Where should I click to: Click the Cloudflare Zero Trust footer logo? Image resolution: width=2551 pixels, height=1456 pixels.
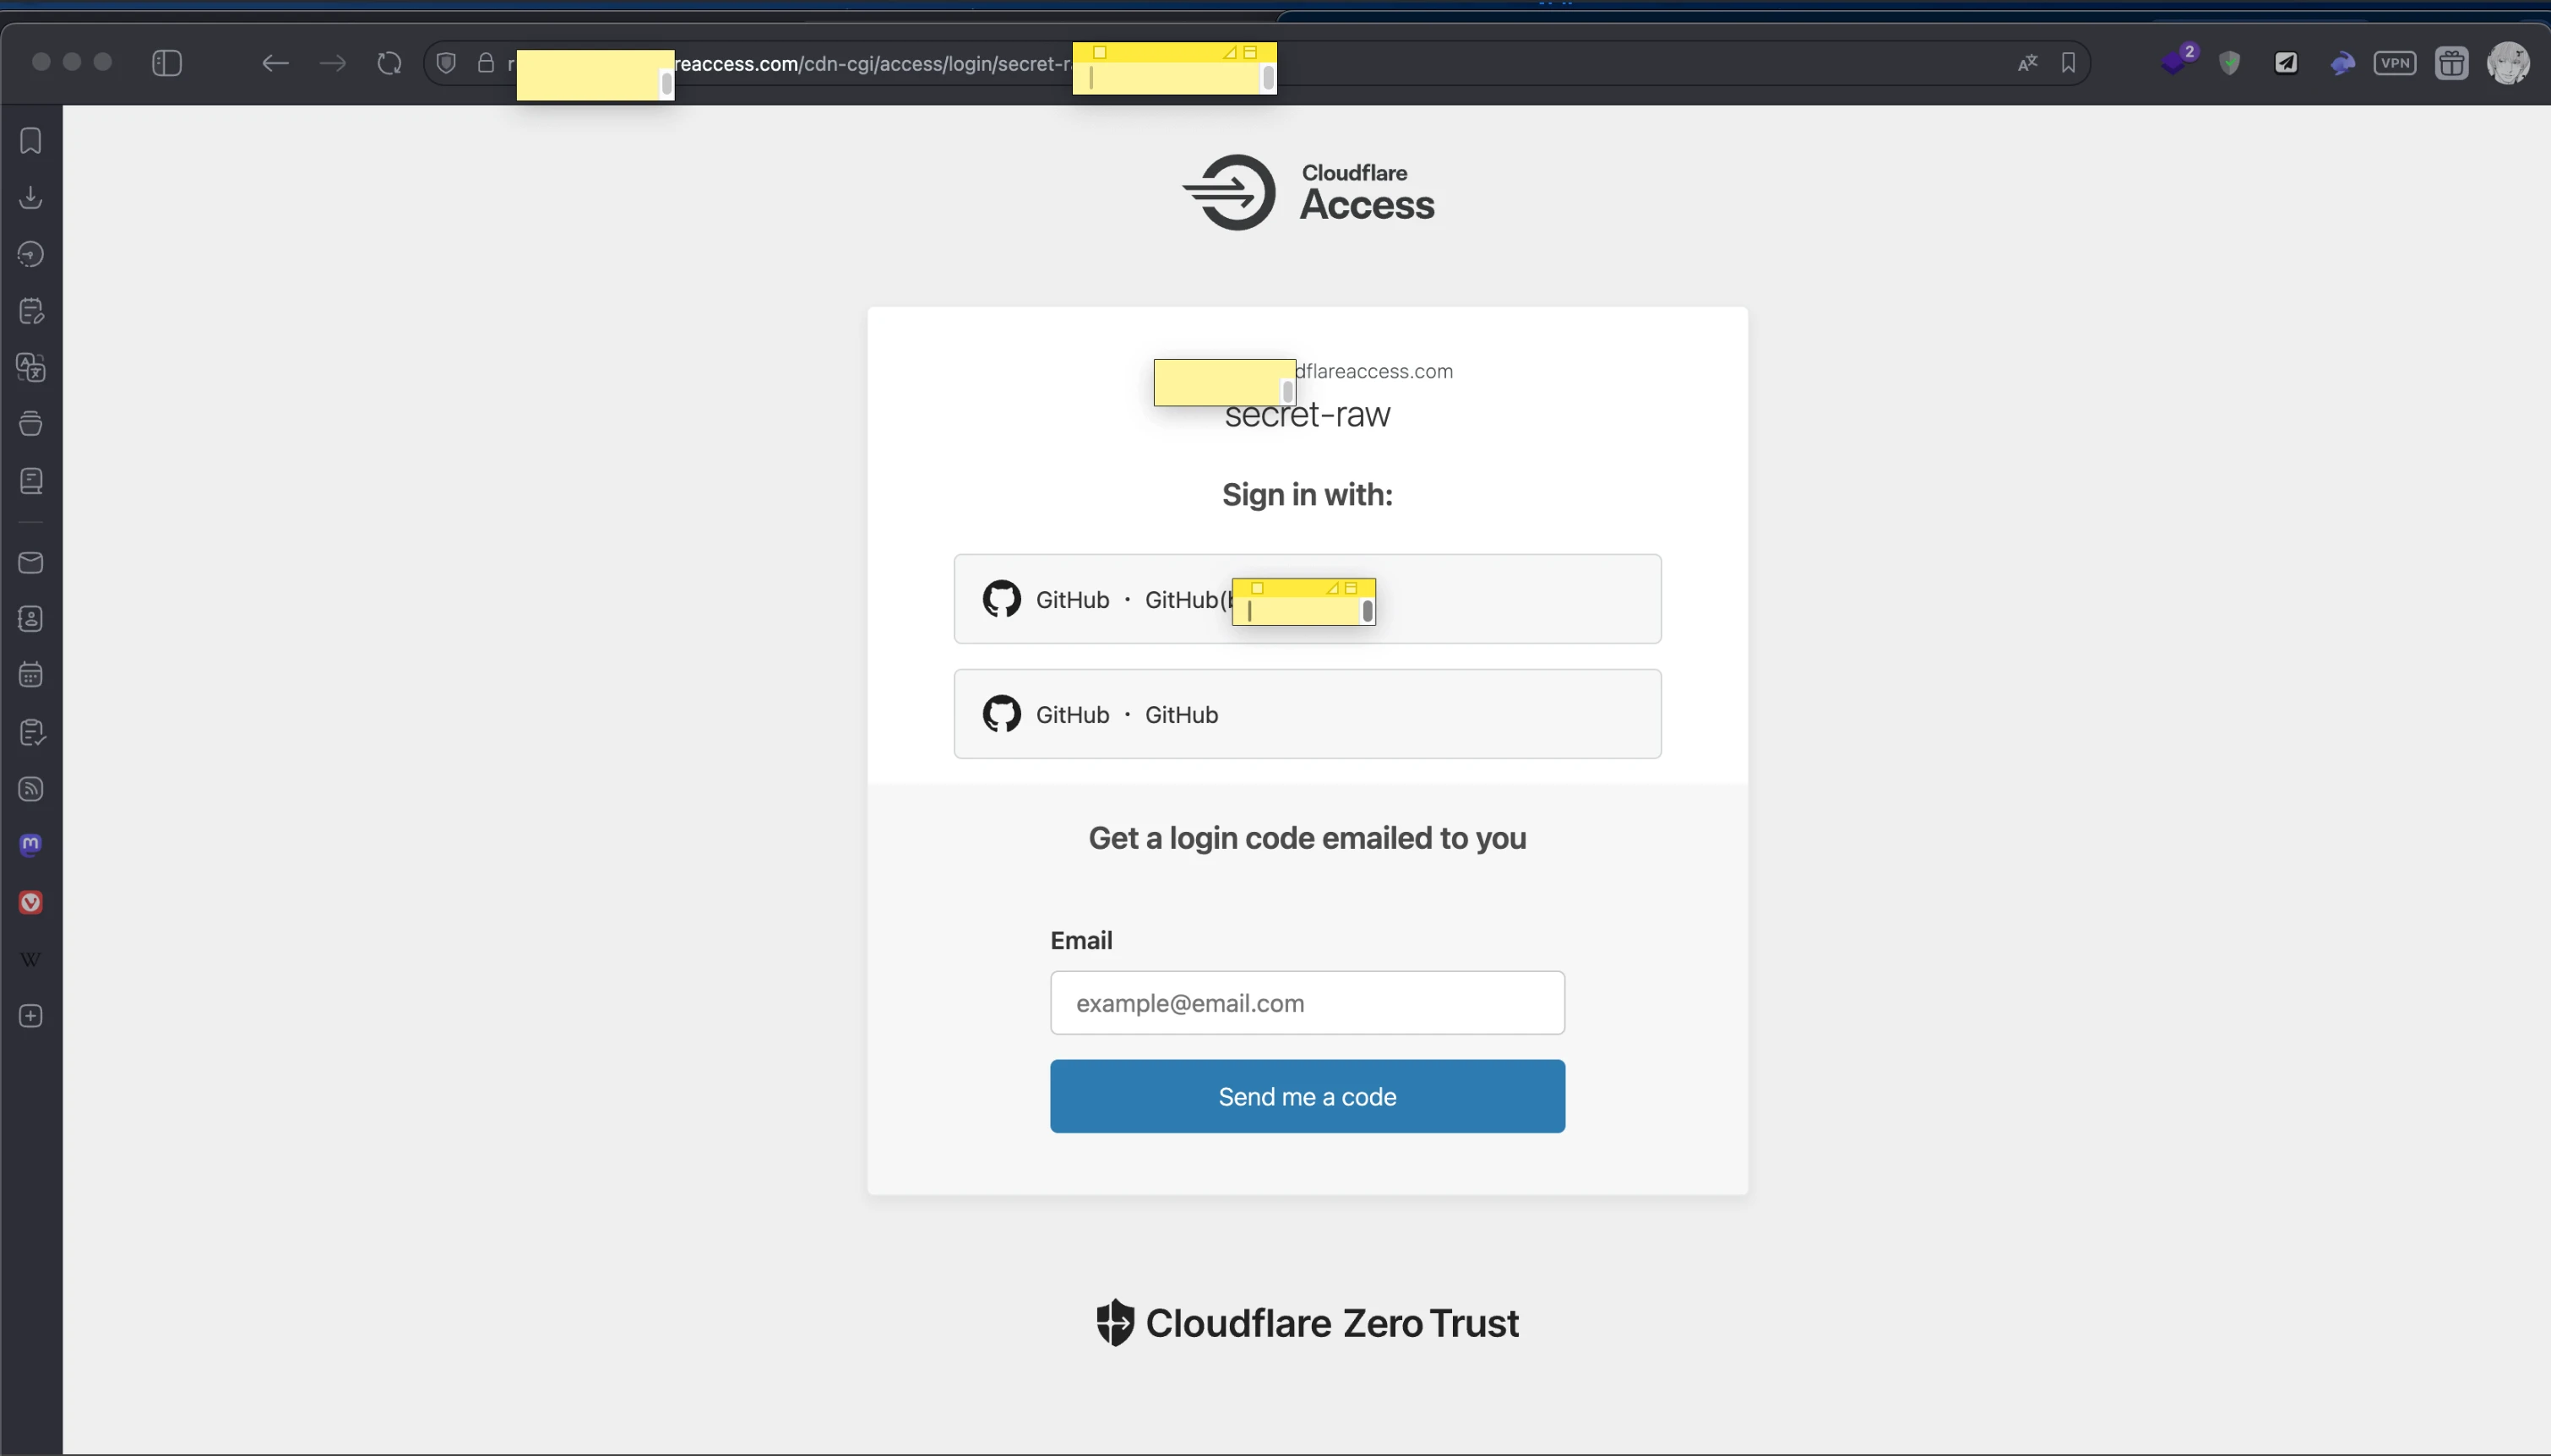click(1307, 1323)
